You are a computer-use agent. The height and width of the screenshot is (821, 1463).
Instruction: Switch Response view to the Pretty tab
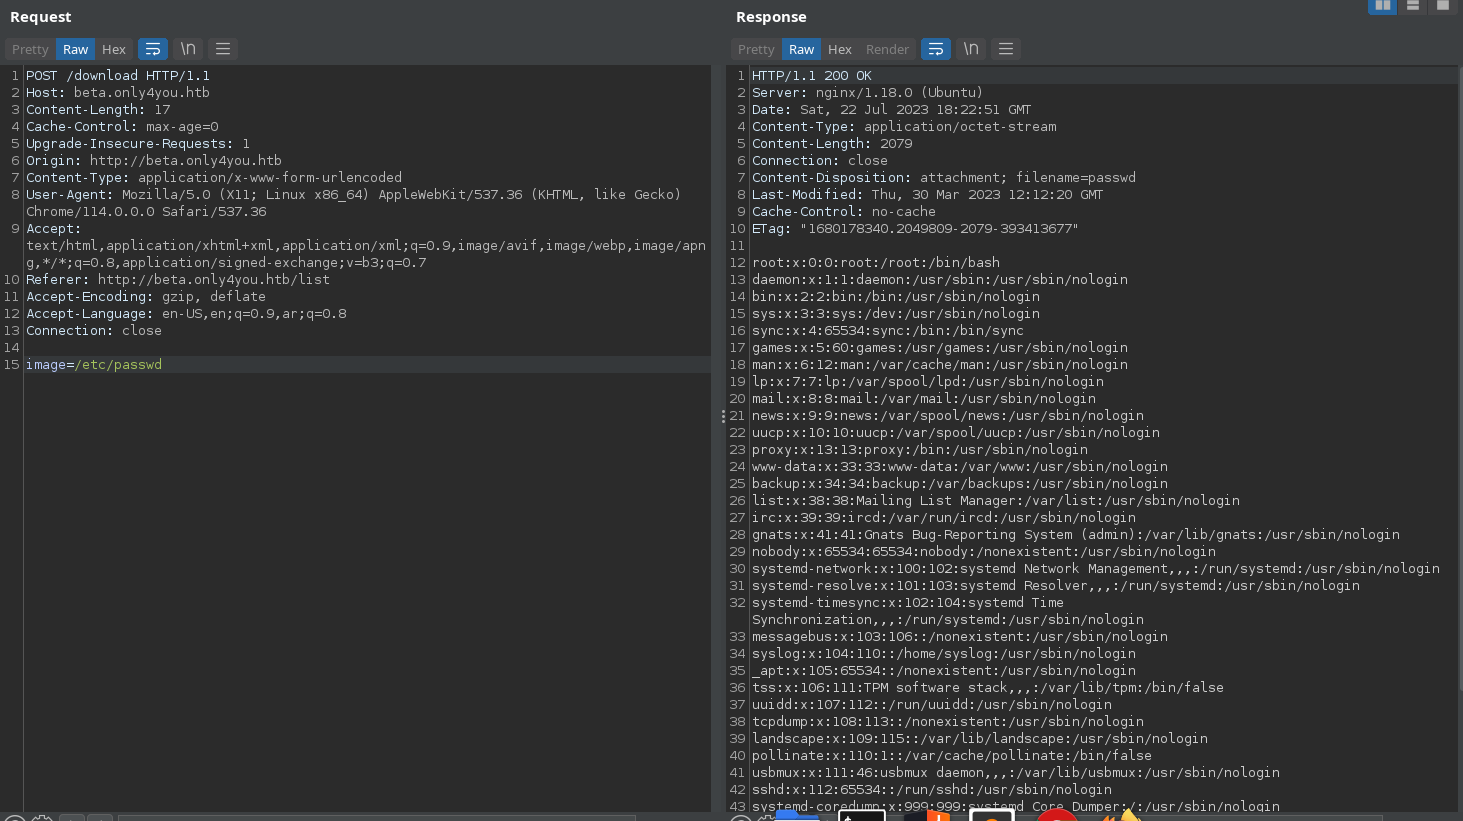[x=756, y=49]
